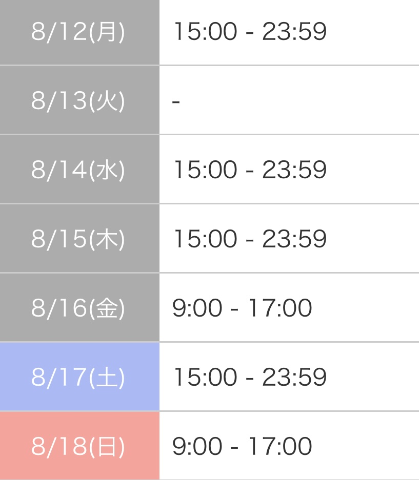Screen dimensions: 419x480
Task: Click the red 8/18(日) Sunday cell
Action: click(x=79, y=446)
